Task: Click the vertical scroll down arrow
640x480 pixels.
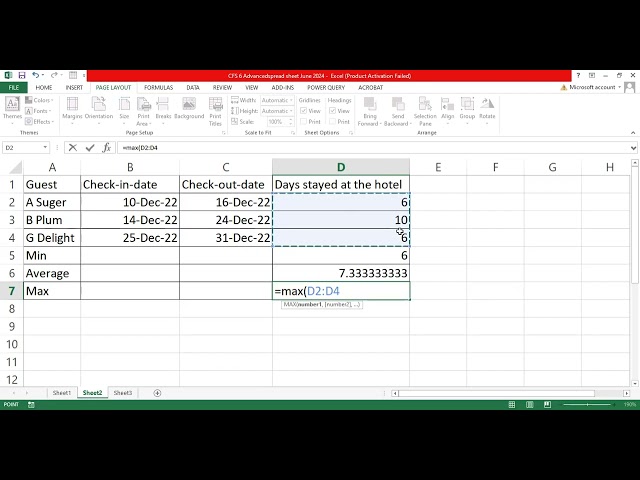Action: pyautogui.click(x=635, y=384)
